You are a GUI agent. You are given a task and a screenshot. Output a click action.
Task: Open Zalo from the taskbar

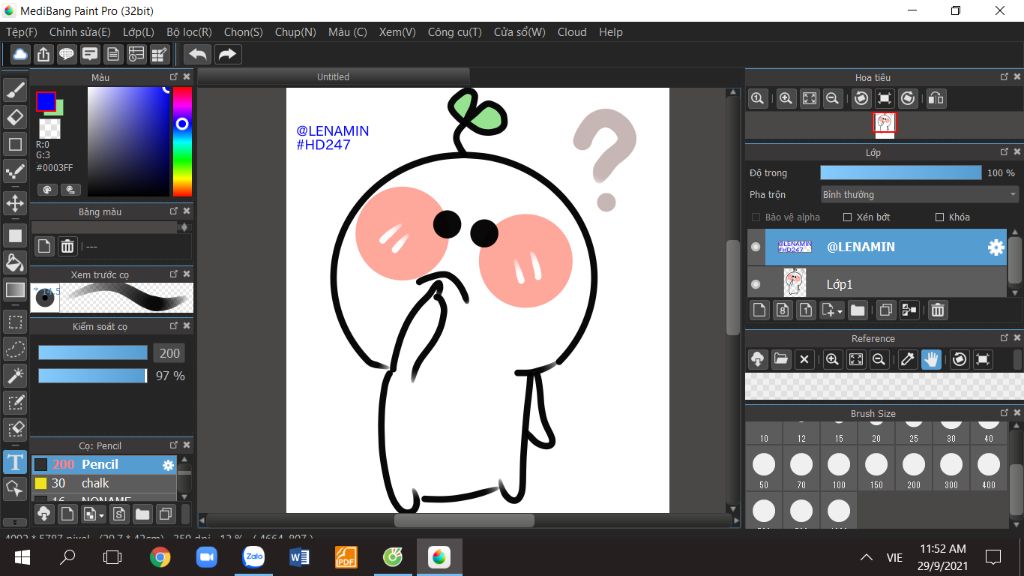pyautogui.click(x=253, y=557)
